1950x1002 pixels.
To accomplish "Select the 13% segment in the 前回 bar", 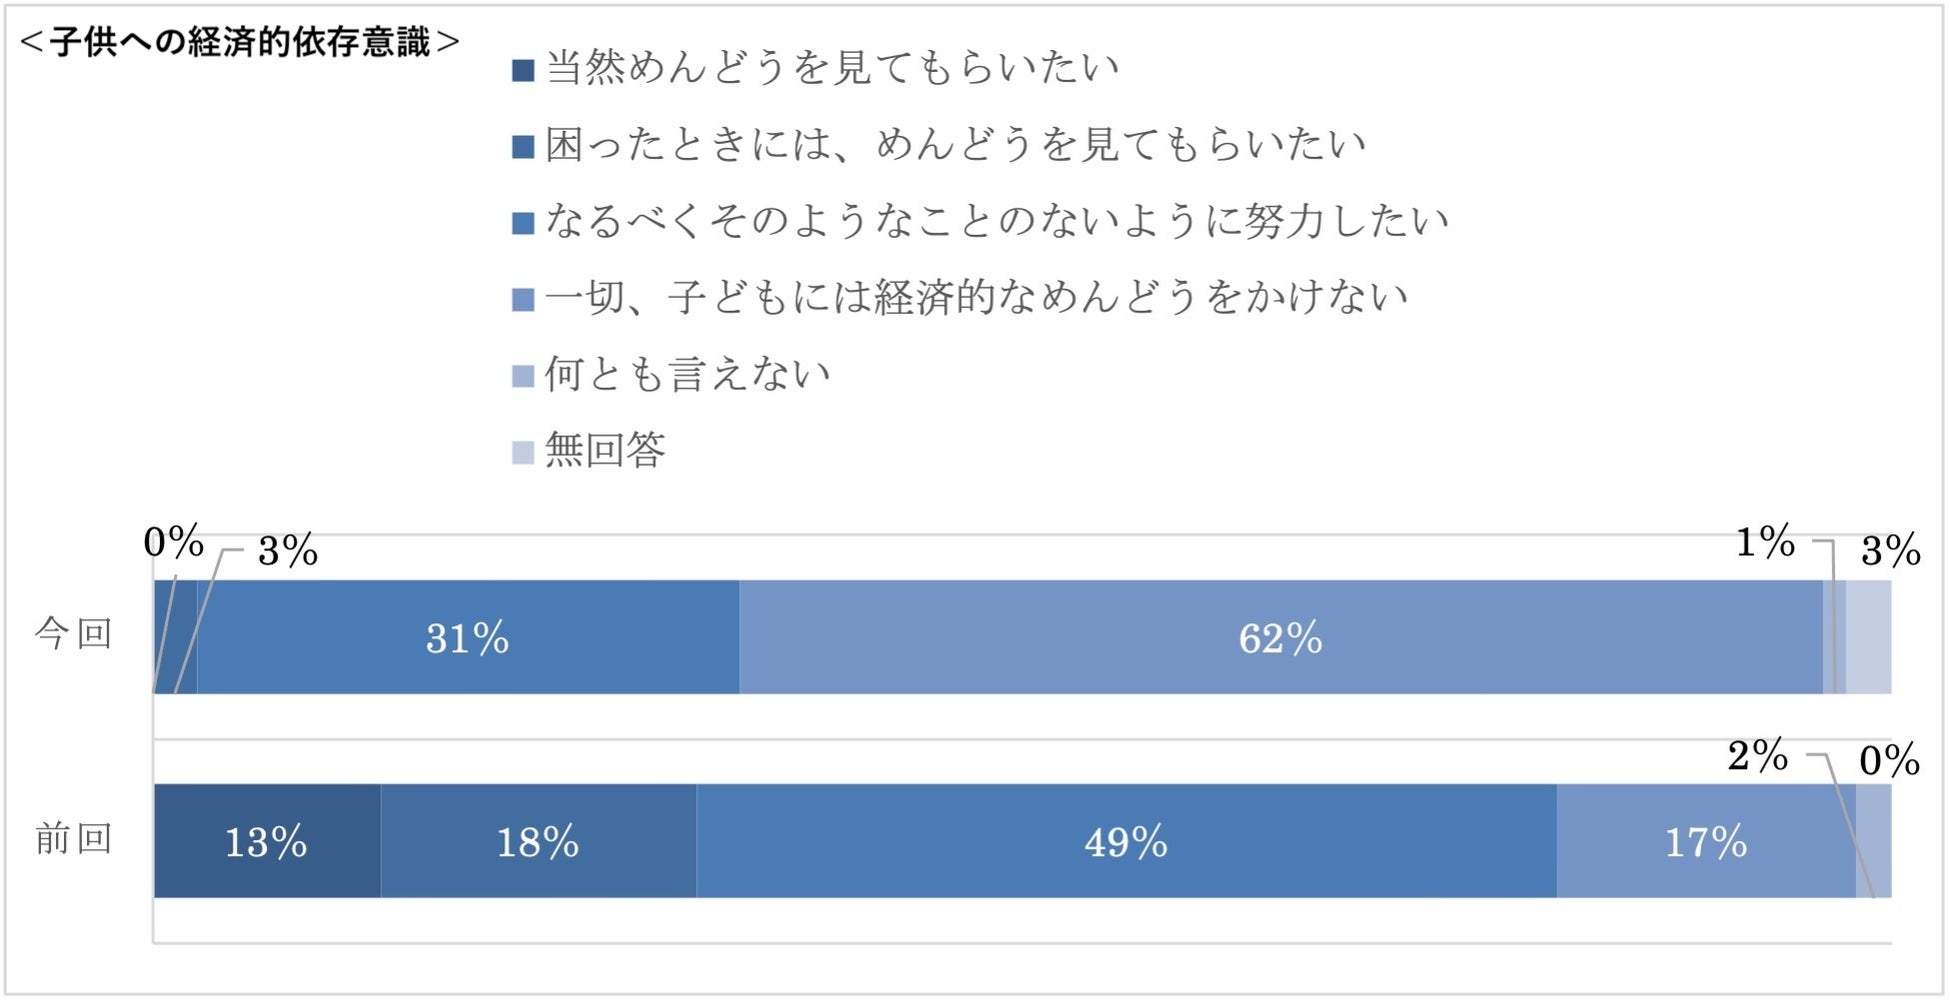I will (x=266, y=842).
